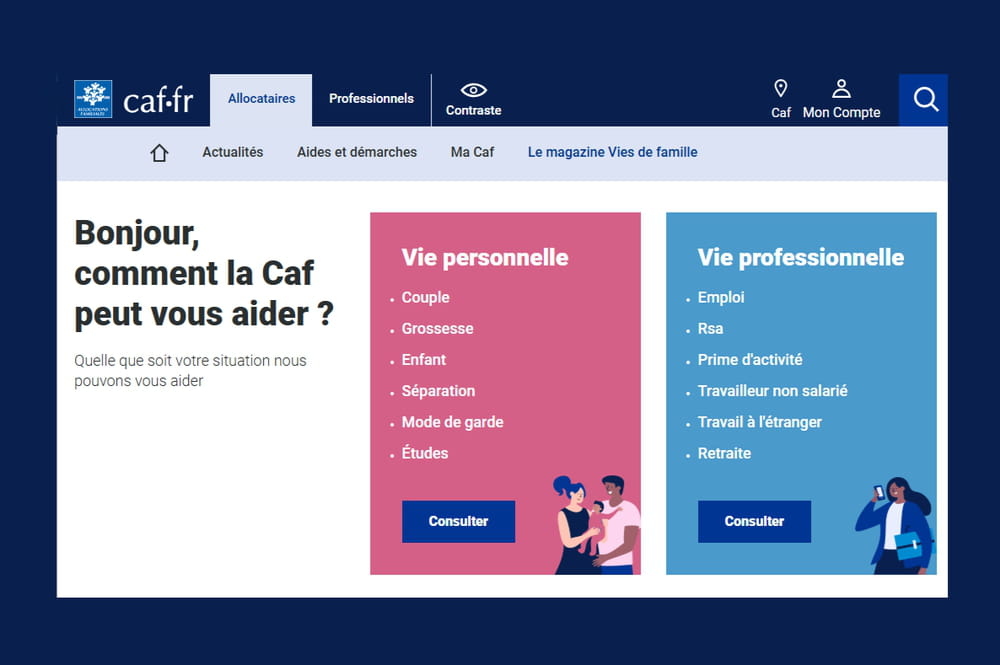The width and height of the screenshot is (1000, 665).
Task: Click the 'Quelle que soit votre situation' text
Action: [x=190, y=371]
